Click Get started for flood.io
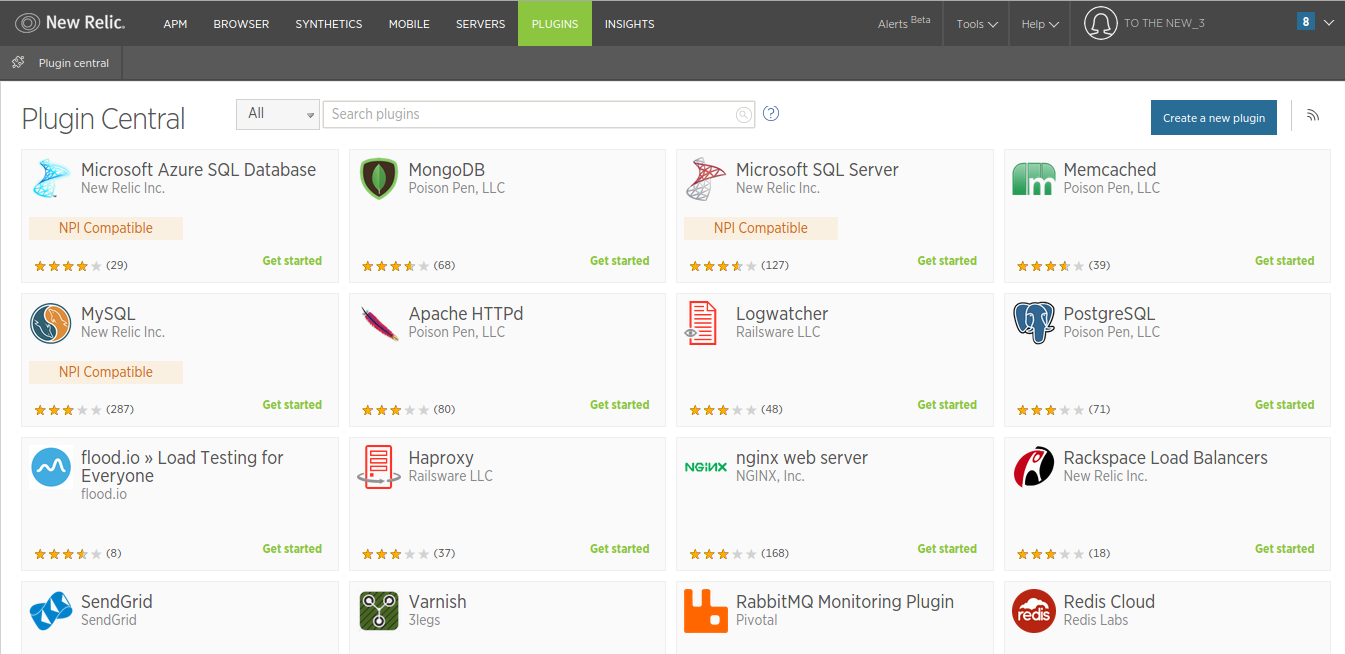The width and height of the screenshot is (1345, 654). coord(292,549)
